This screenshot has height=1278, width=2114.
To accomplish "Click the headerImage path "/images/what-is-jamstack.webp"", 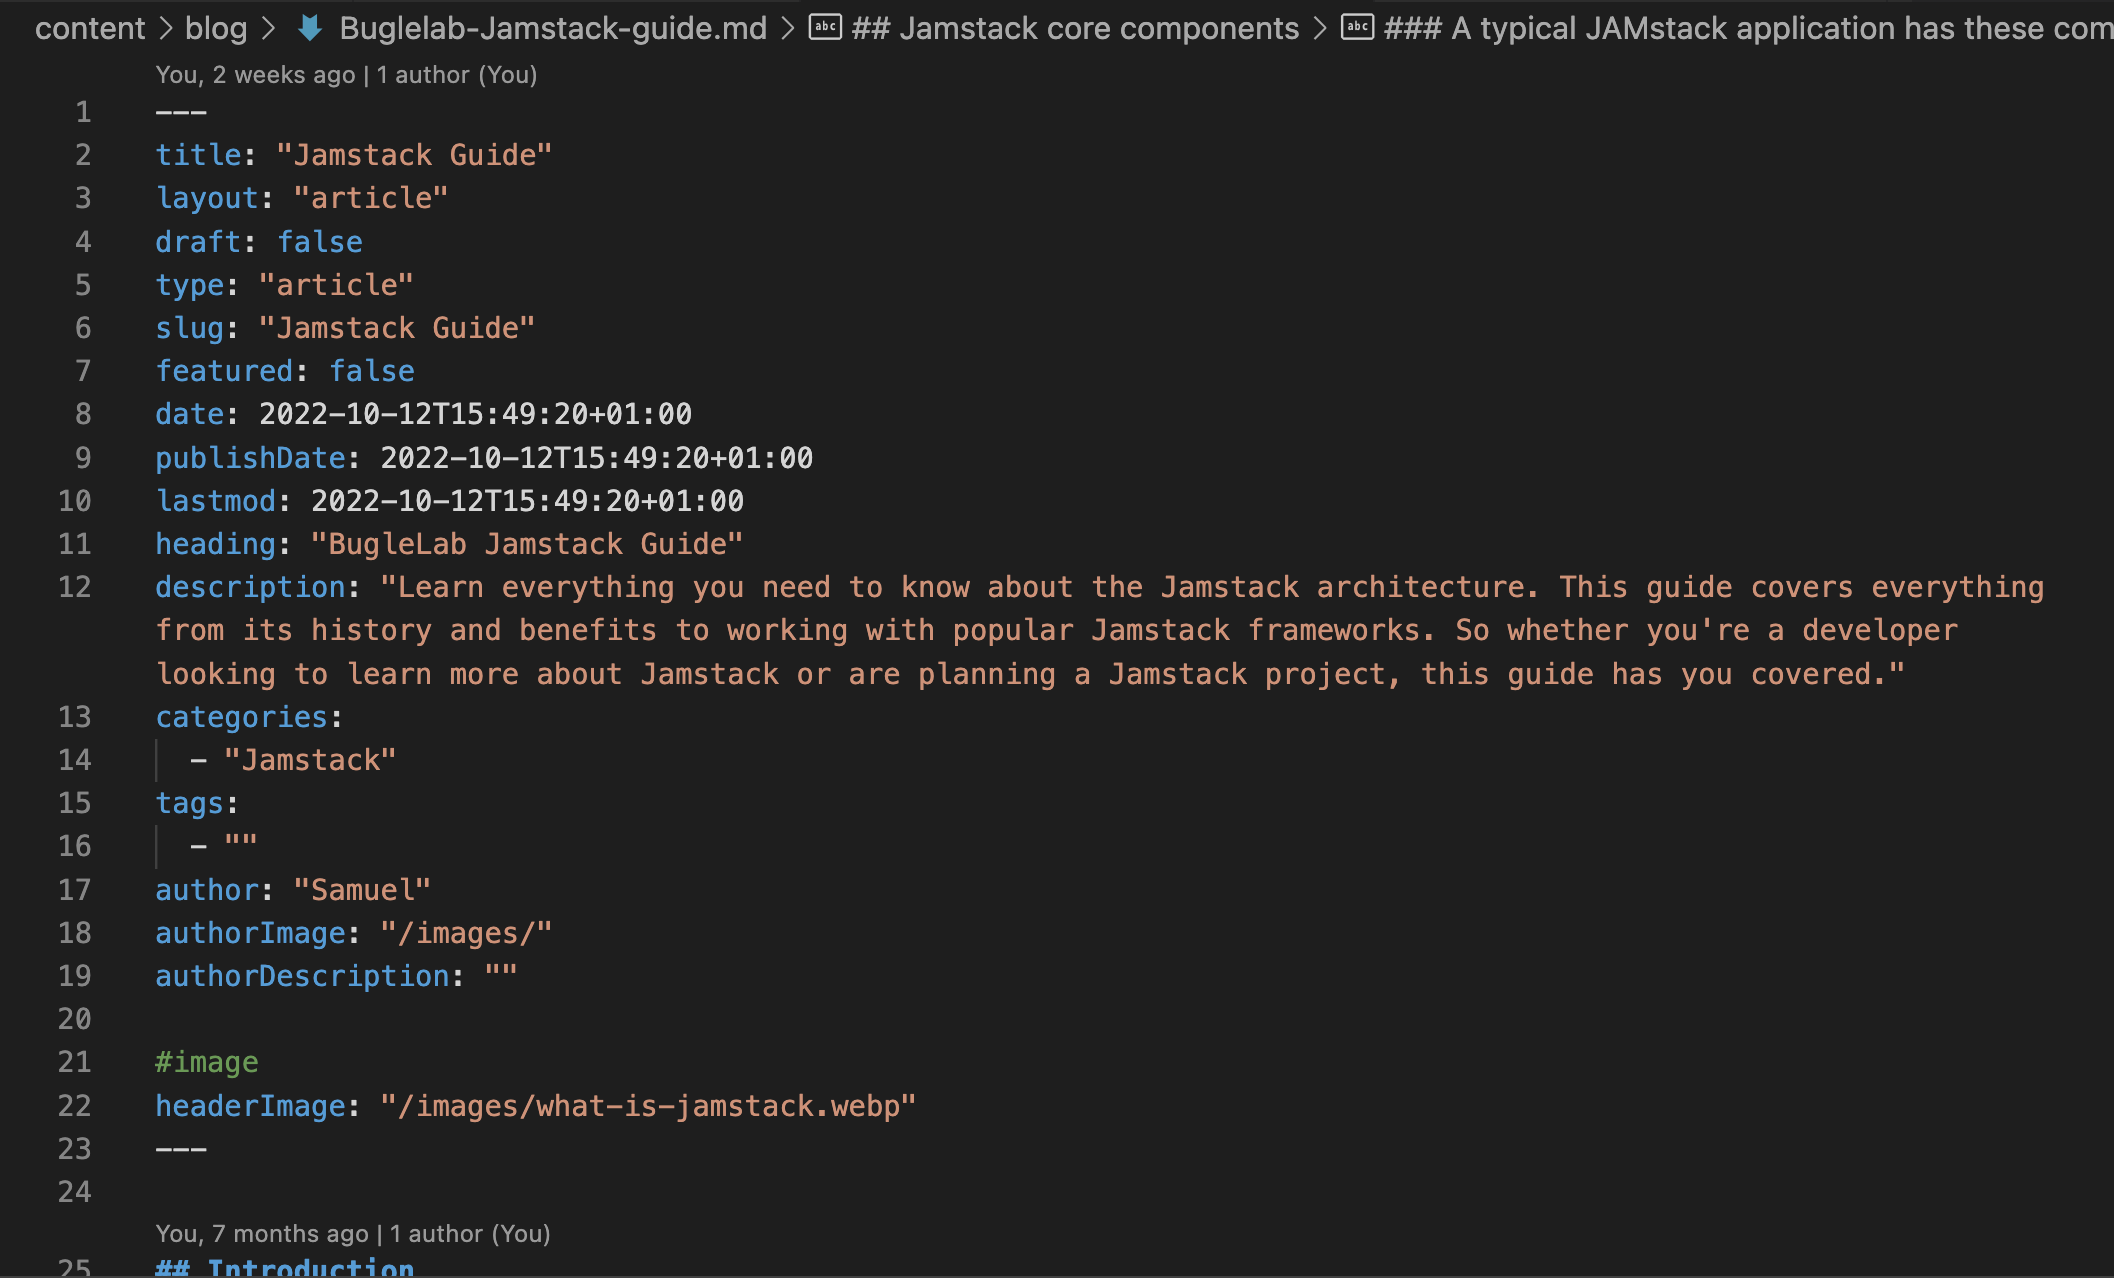I will (648, 1106).
